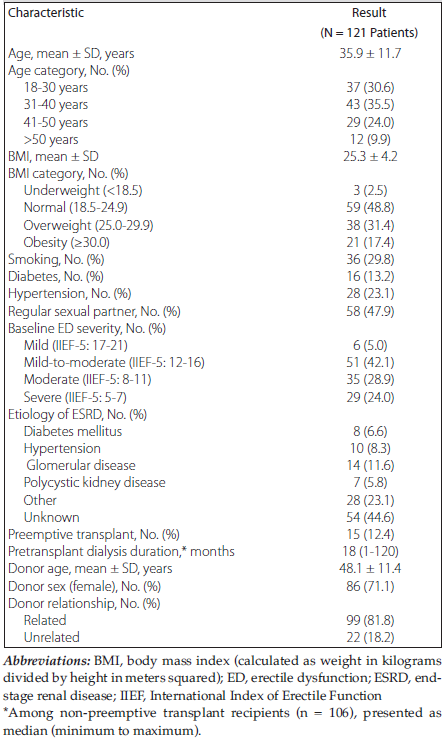The height and width of the screenshot is (740, 445).
Task: Click the Underweight (<18.5) row
Action: pyautogui.click(x=222, y=190)
